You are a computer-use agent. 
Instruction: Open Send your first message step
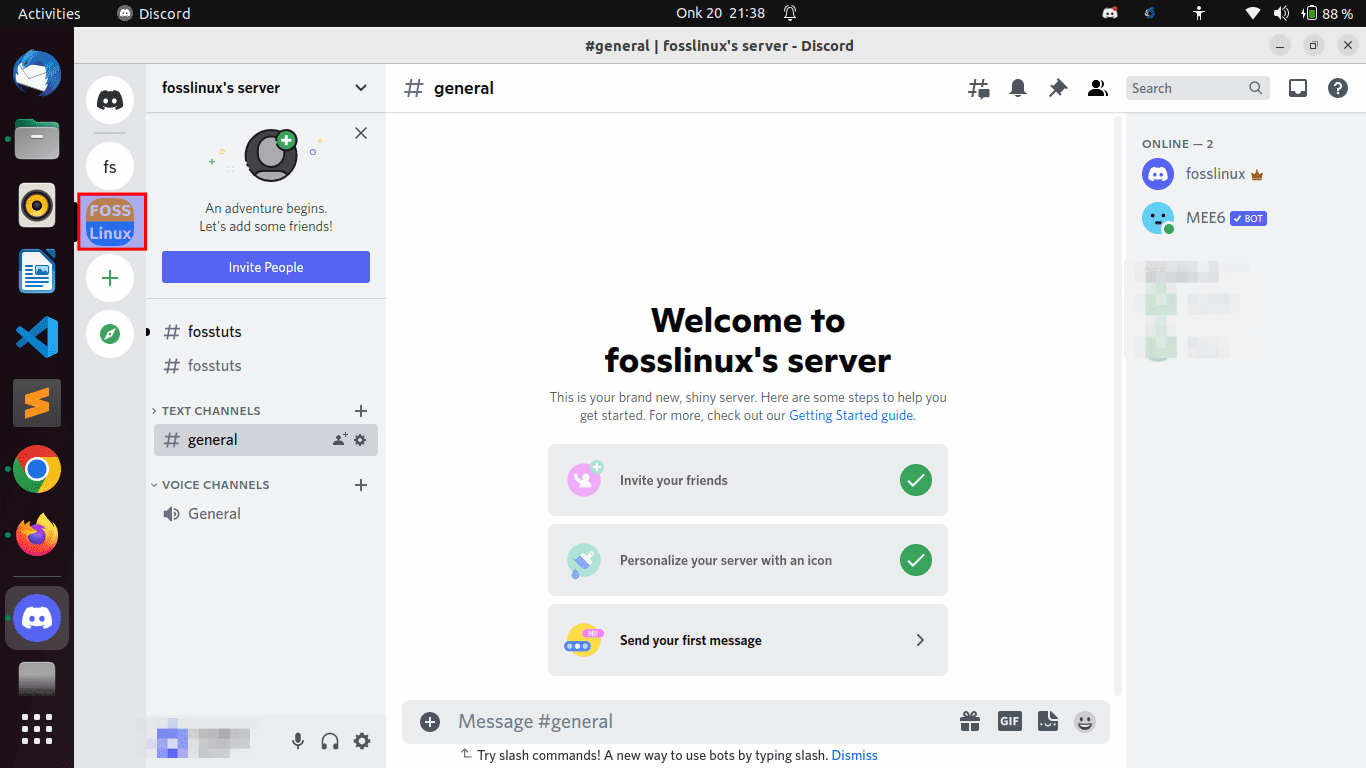[748, 640]
